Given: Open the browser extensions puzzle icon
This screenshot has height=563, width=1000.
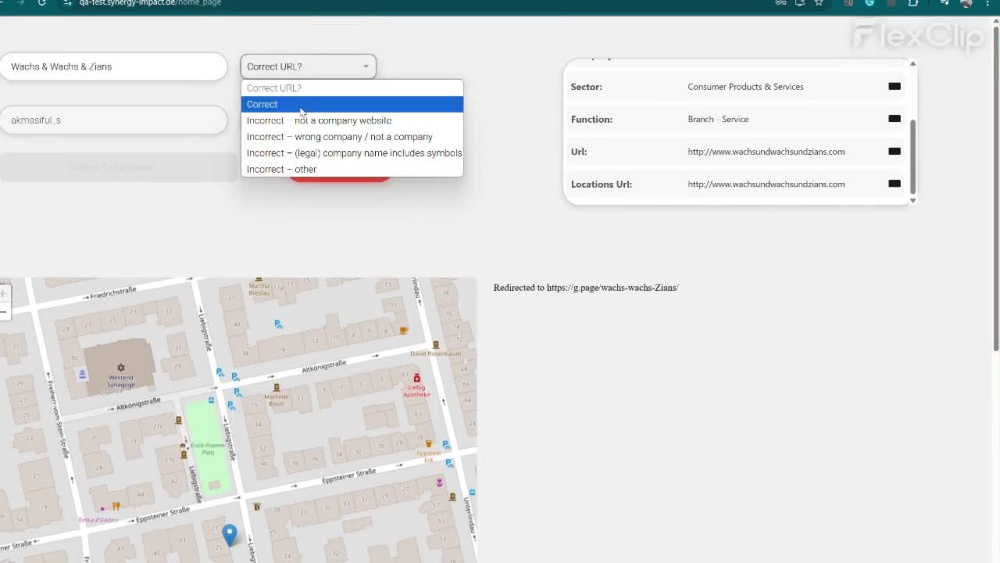Looking at the screenshot, I should [x=913, y=3].
